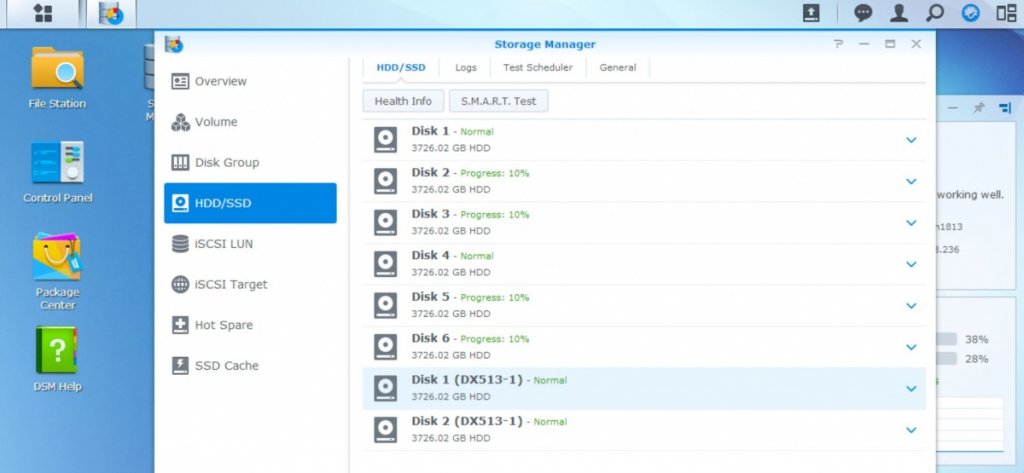Expand Disk 1 (DX513-1) details chevron
Viewport: 1024px width, 473px height.
coord(911,389)
